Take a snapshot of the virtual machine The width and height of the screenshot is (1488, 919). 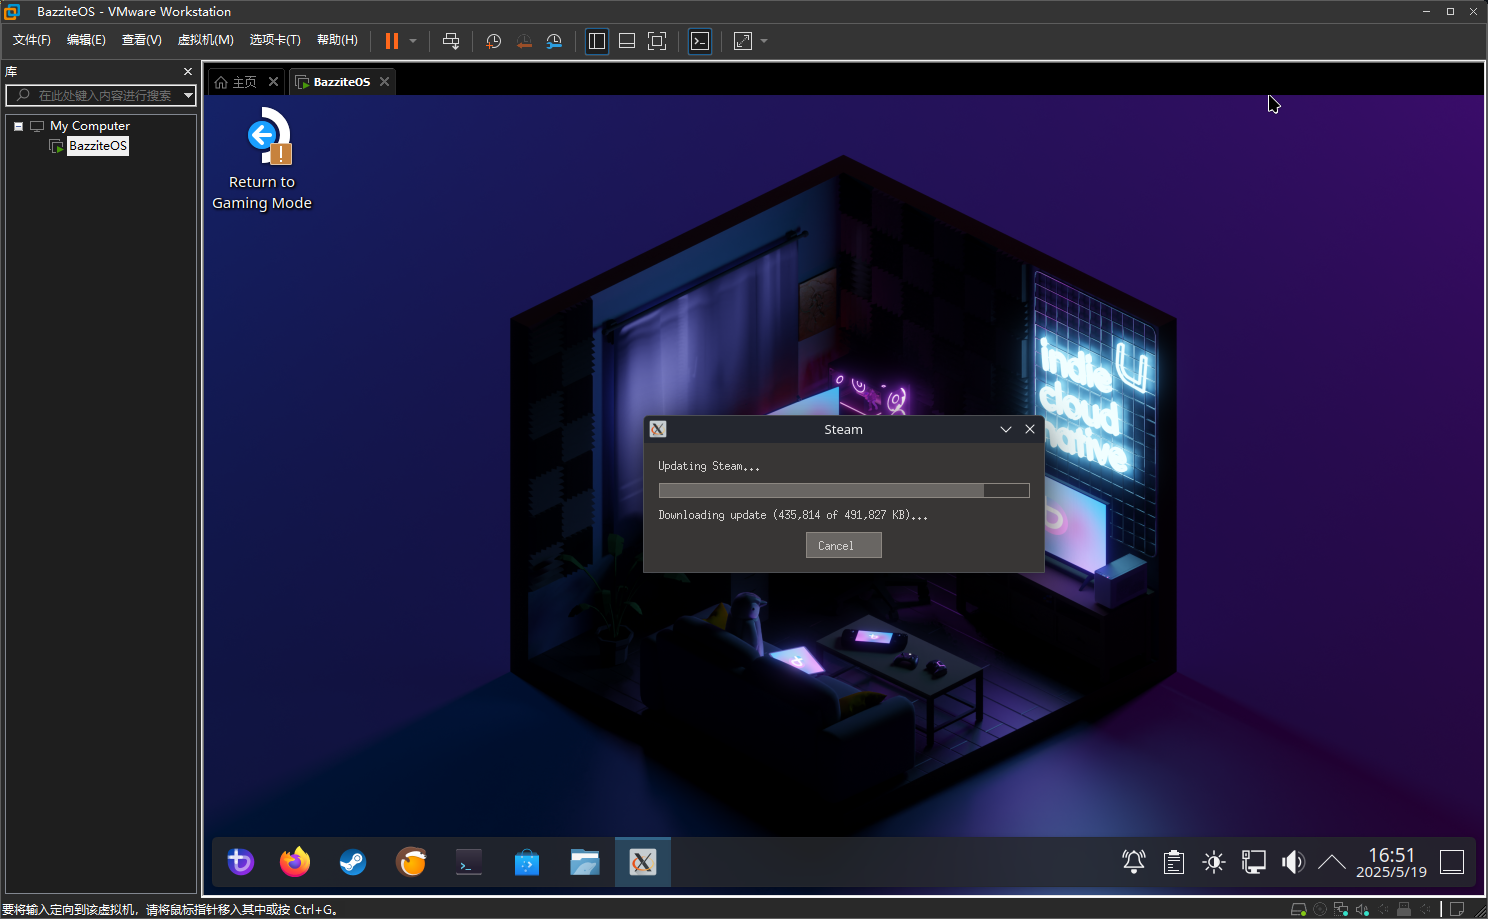tap(493, 41)
